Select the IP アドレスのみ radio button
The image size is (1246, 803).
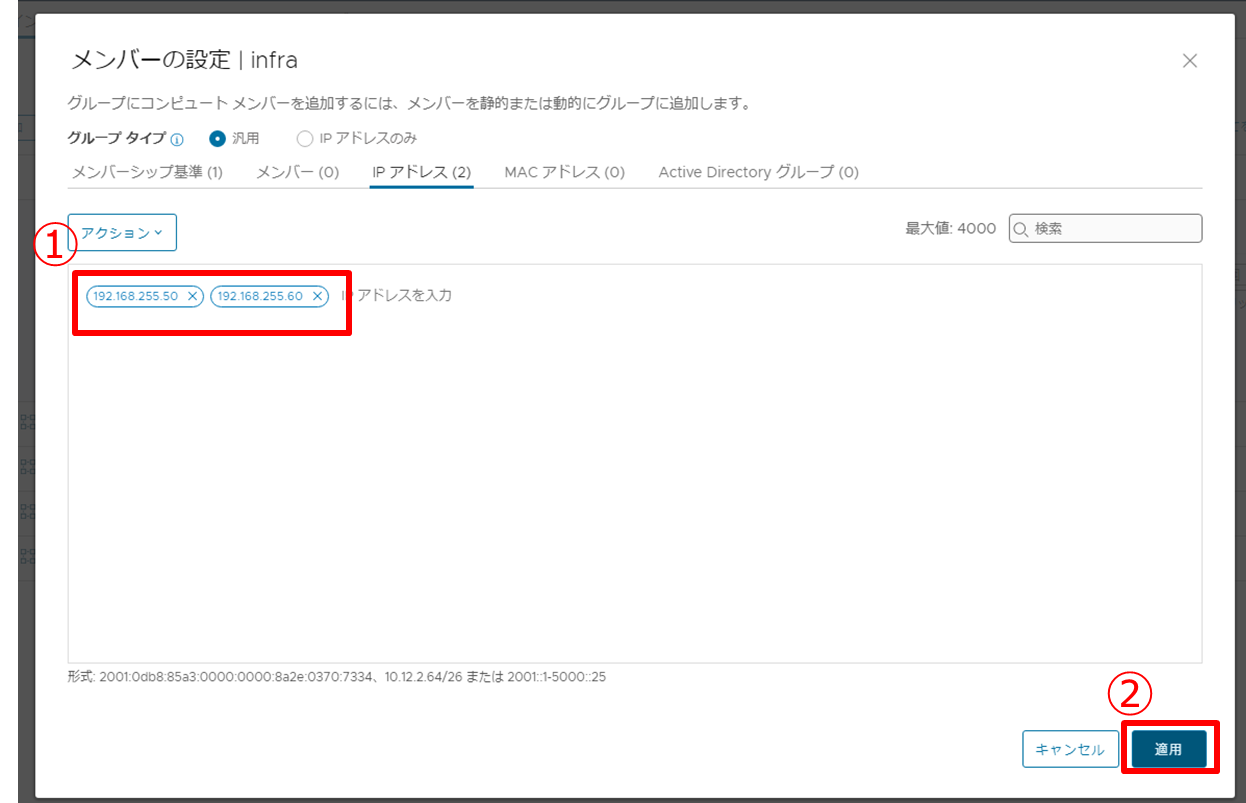(x=305, y=138)
